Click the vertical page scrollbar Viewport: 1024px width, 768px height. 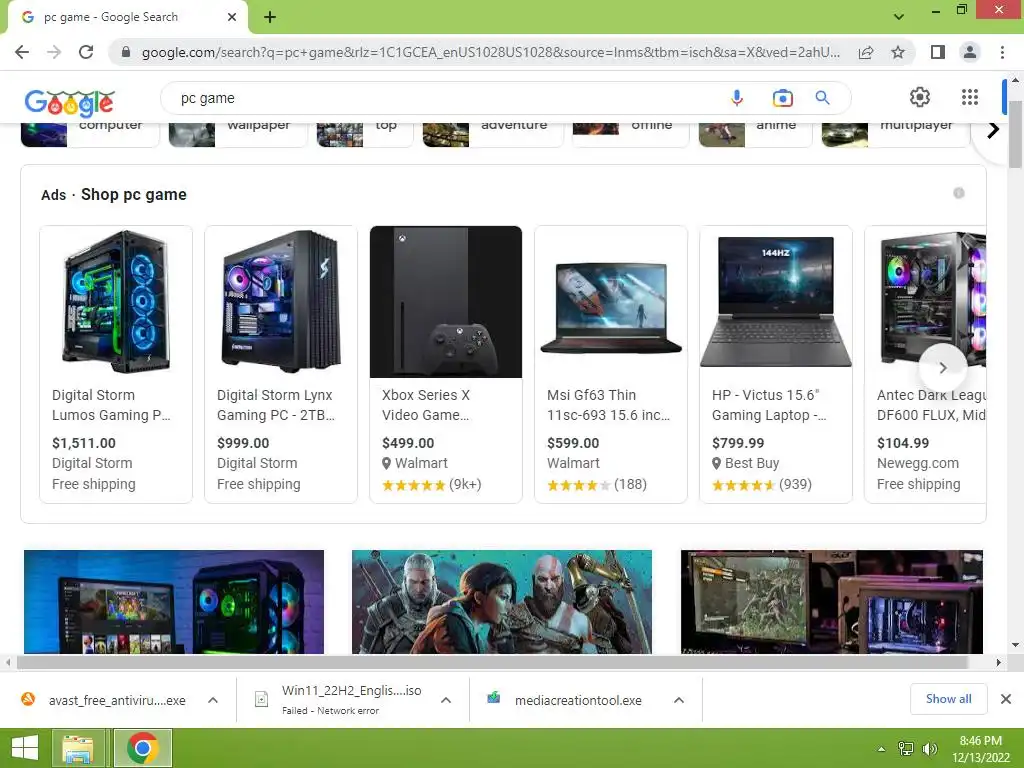1015,135
